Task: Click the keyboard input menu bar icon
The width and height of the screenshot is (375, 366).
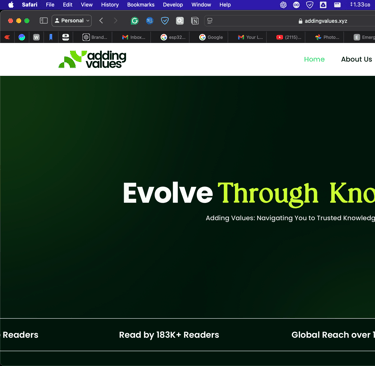Action: (x=337, y=5)
